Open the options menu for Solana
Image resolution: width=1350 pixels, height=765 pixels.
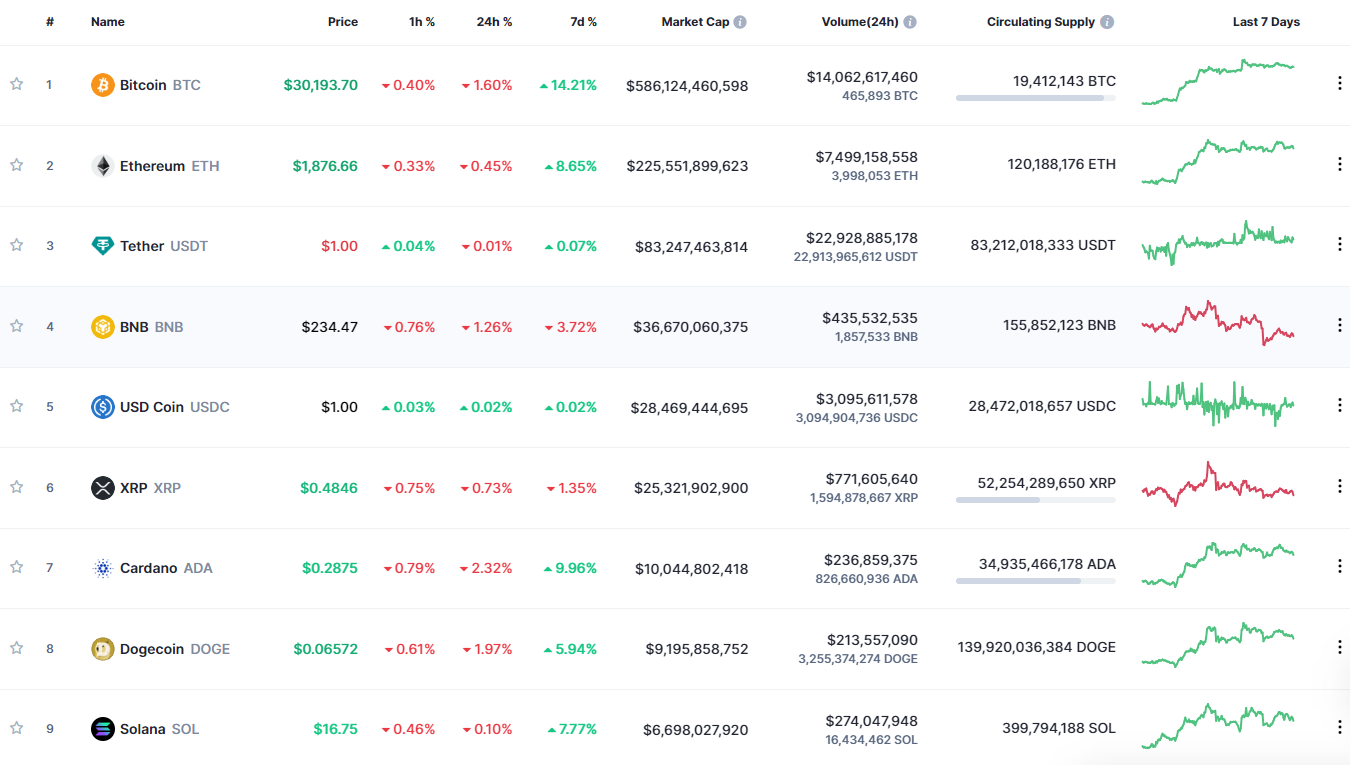point(1339,726)
